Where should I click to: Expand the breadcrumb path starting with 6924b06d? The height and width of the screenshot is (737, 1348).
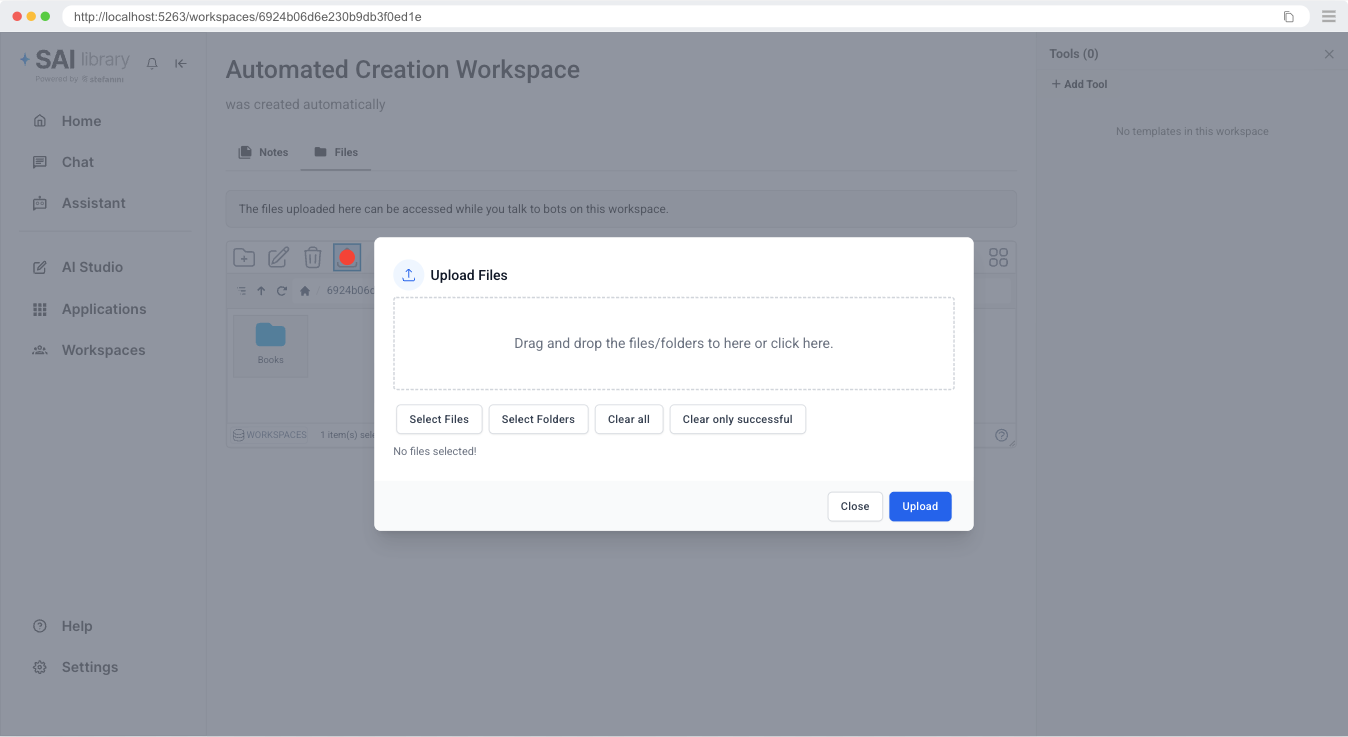pos(352,290)
